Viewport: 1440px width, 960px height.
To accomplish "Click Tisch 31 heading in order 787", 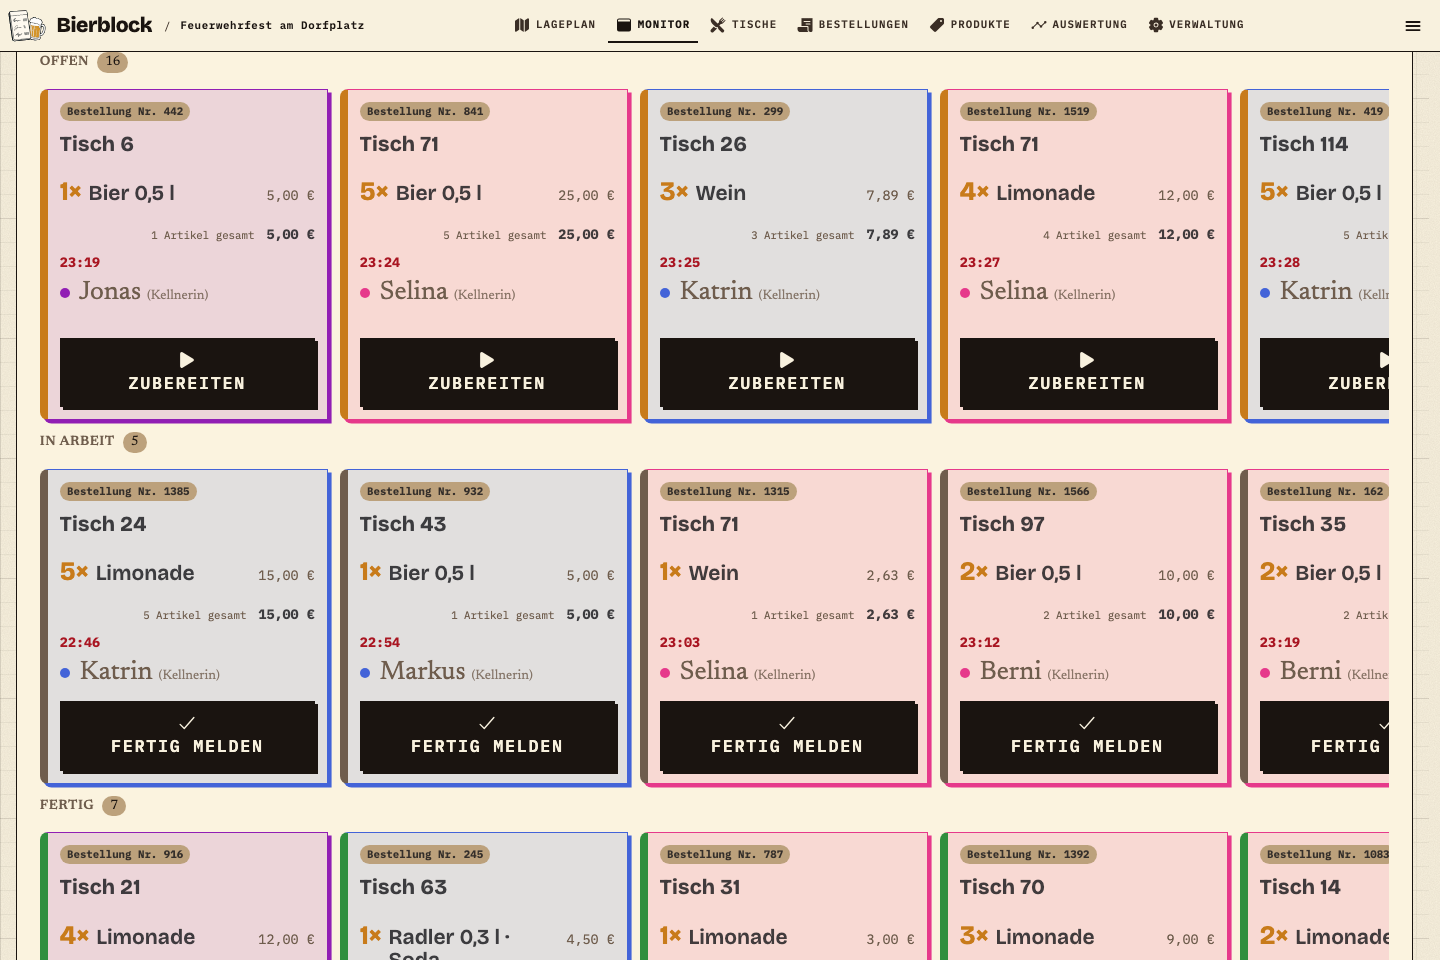I will [700, 887].
